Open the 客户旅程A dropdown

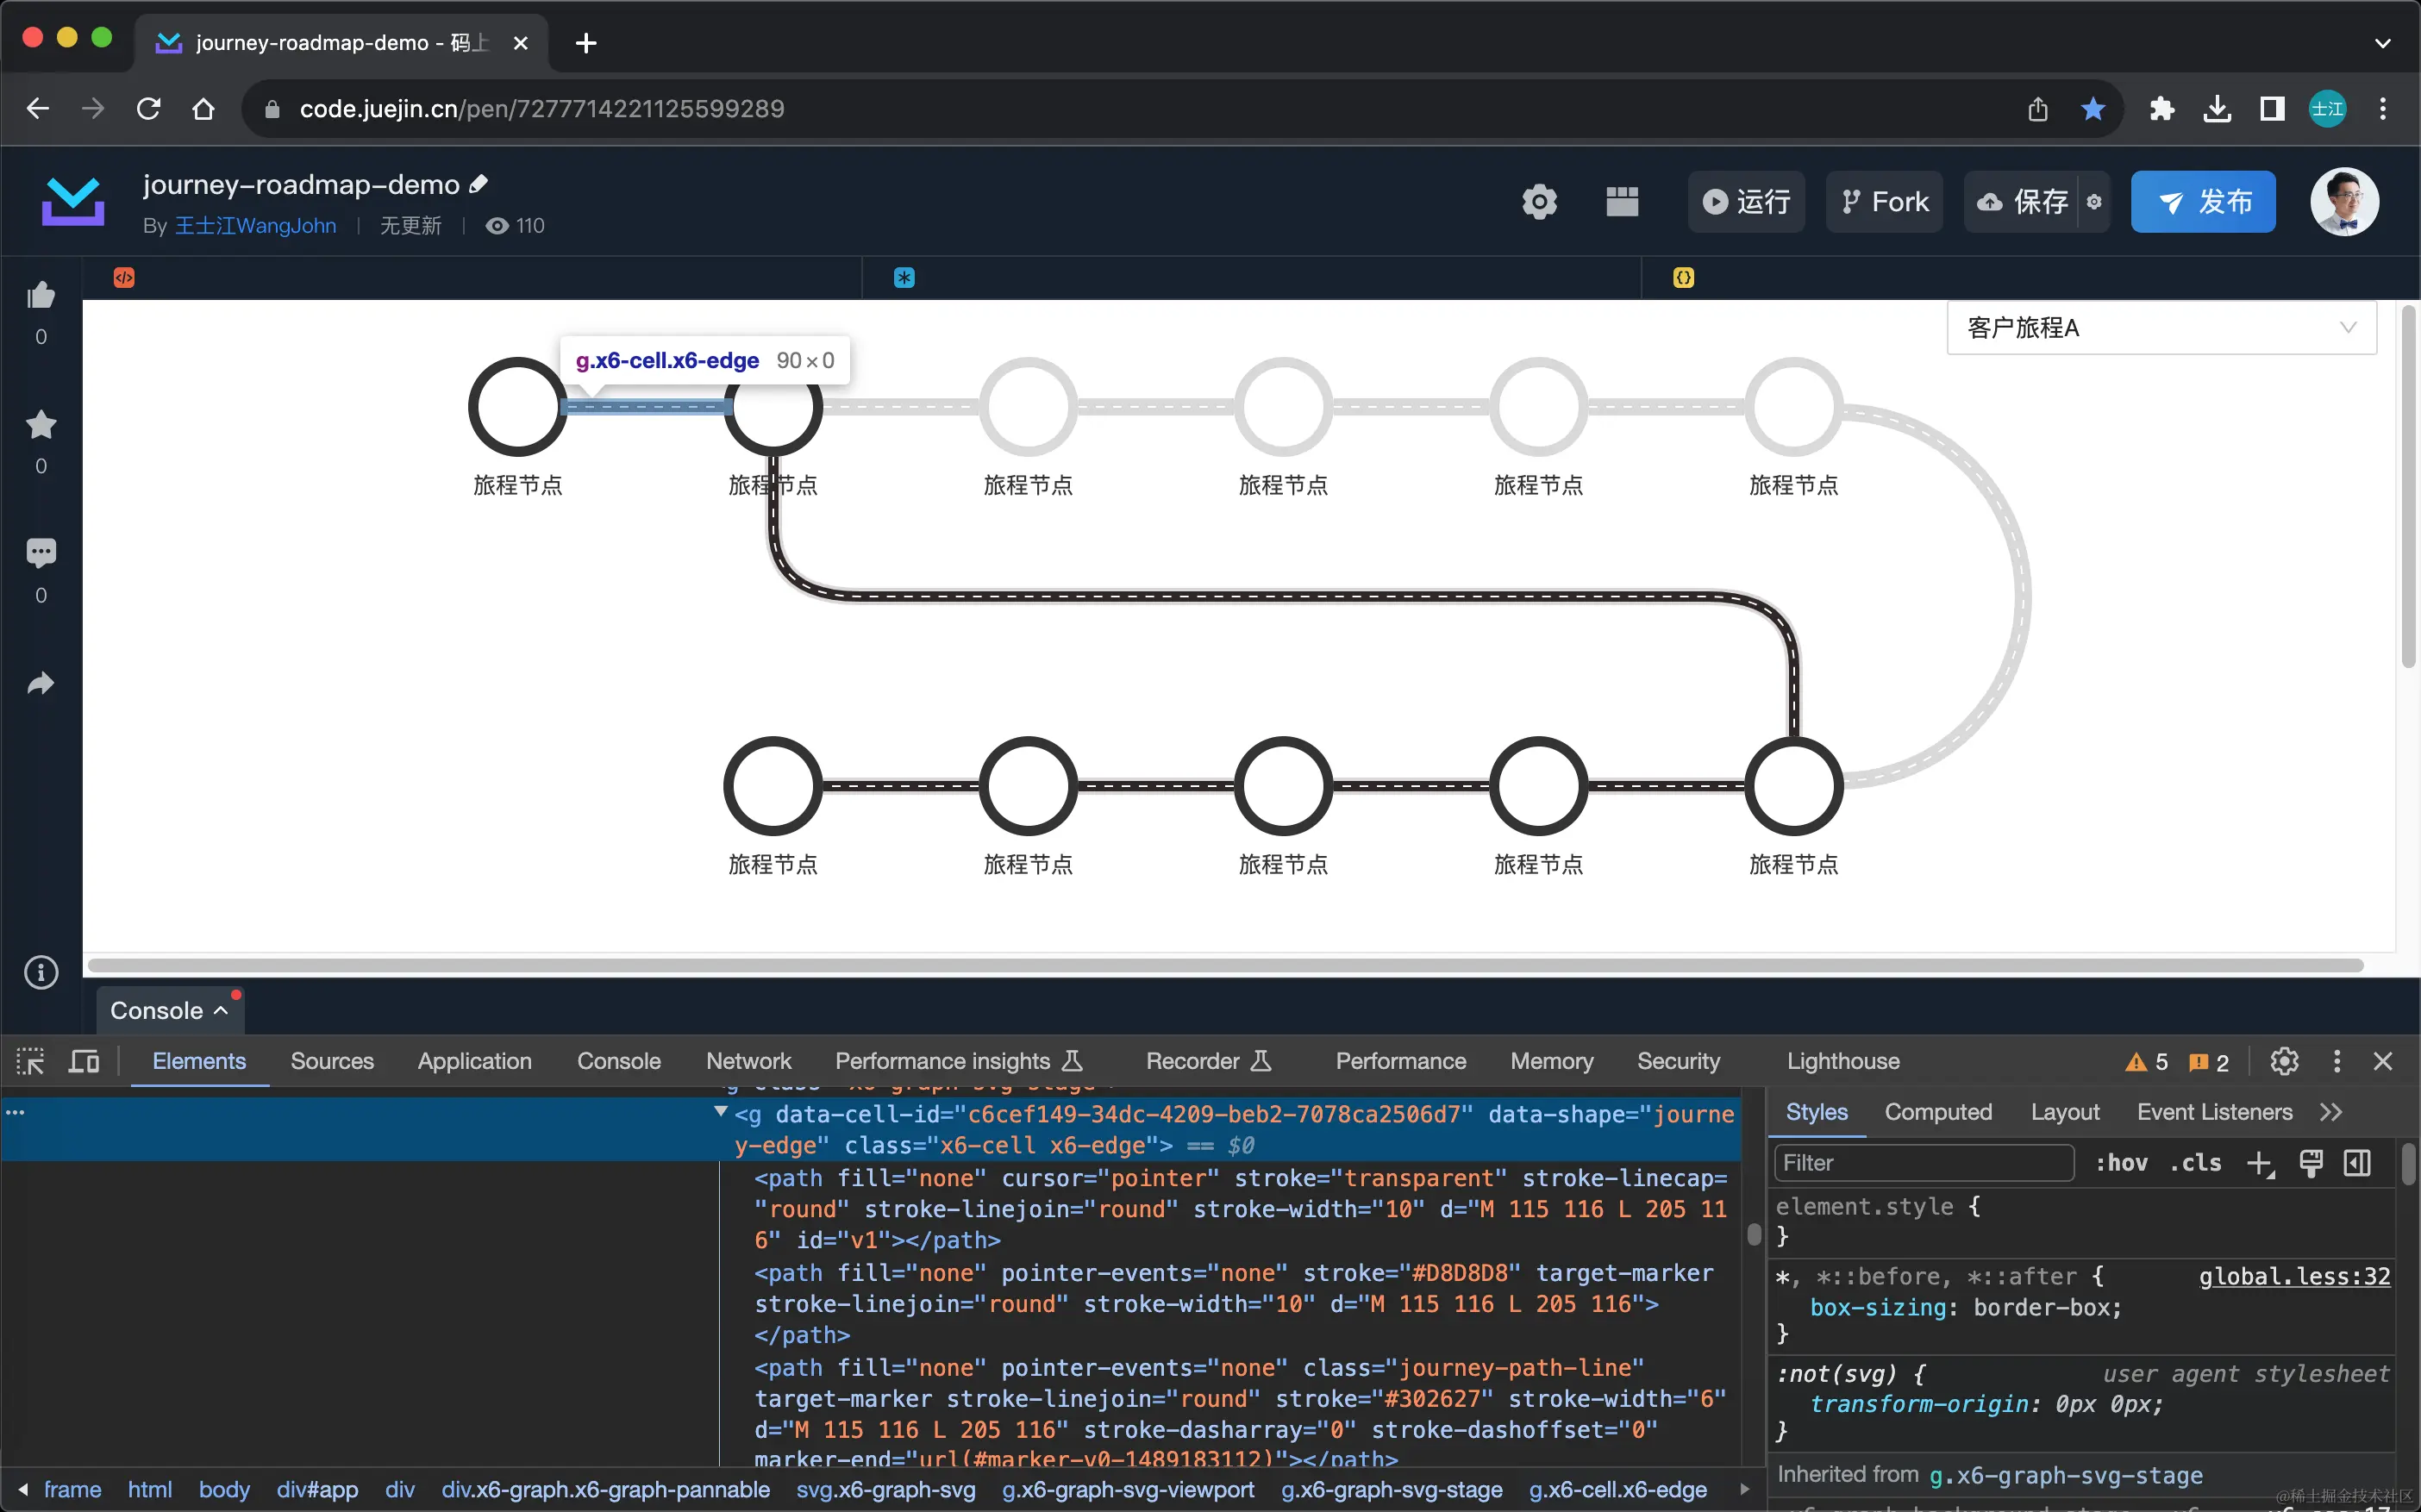tap(2161, 328)
